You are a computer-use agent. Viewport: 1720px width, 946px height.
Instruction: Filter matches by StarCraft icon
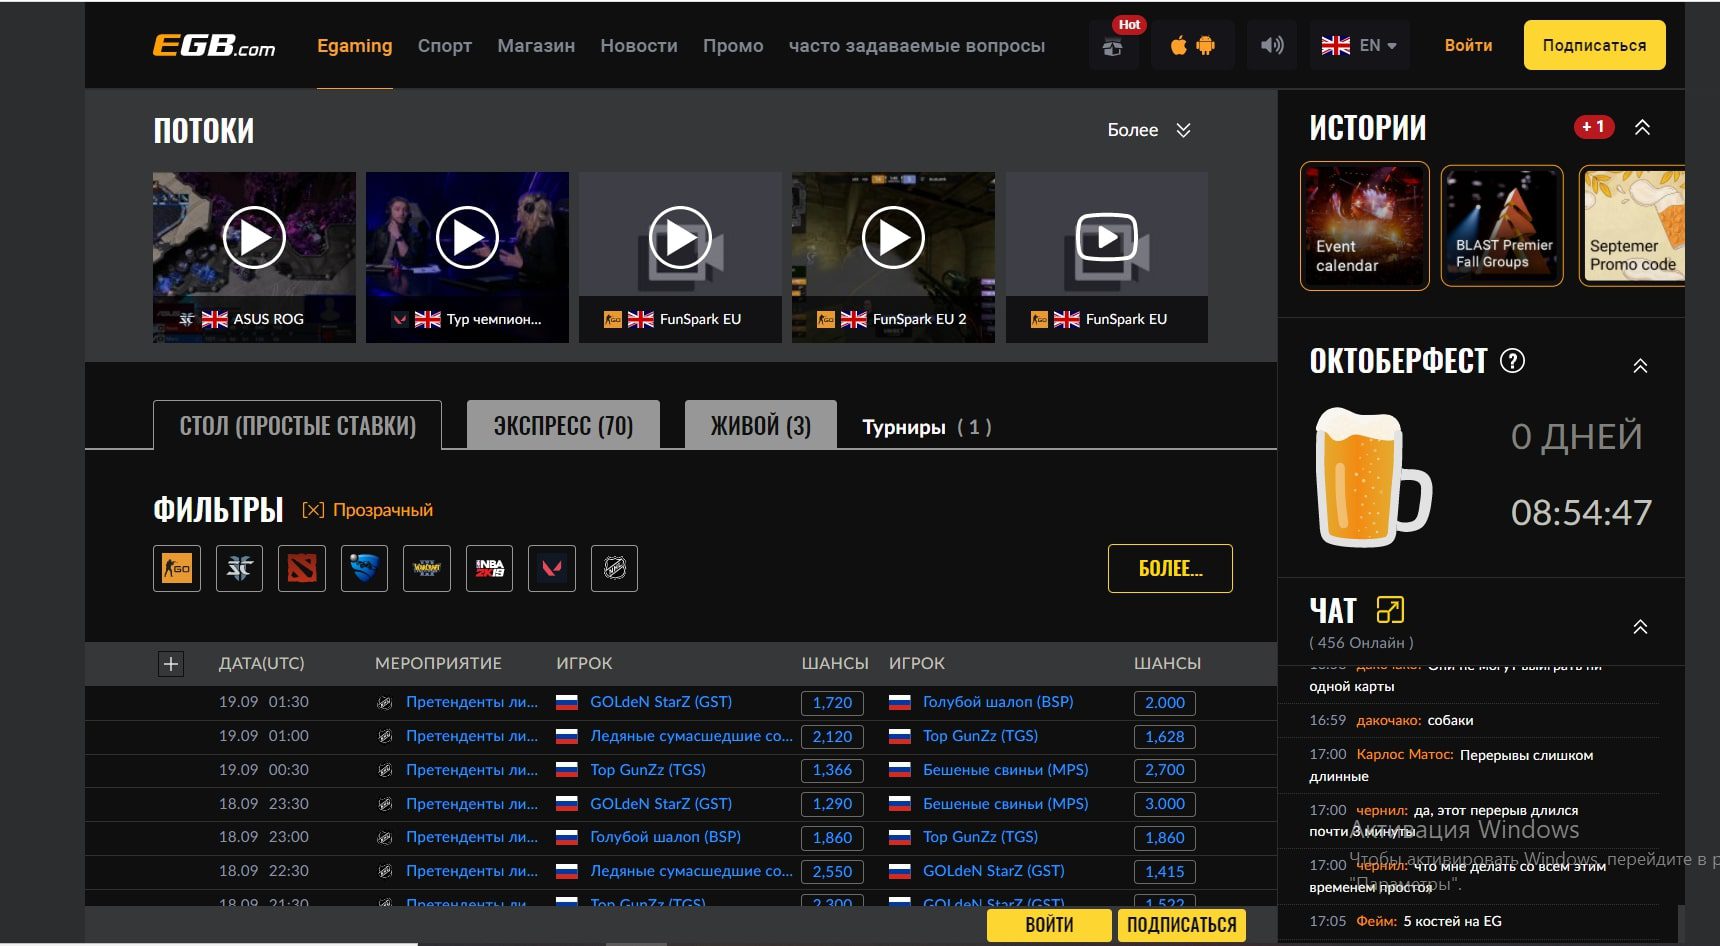239,568
